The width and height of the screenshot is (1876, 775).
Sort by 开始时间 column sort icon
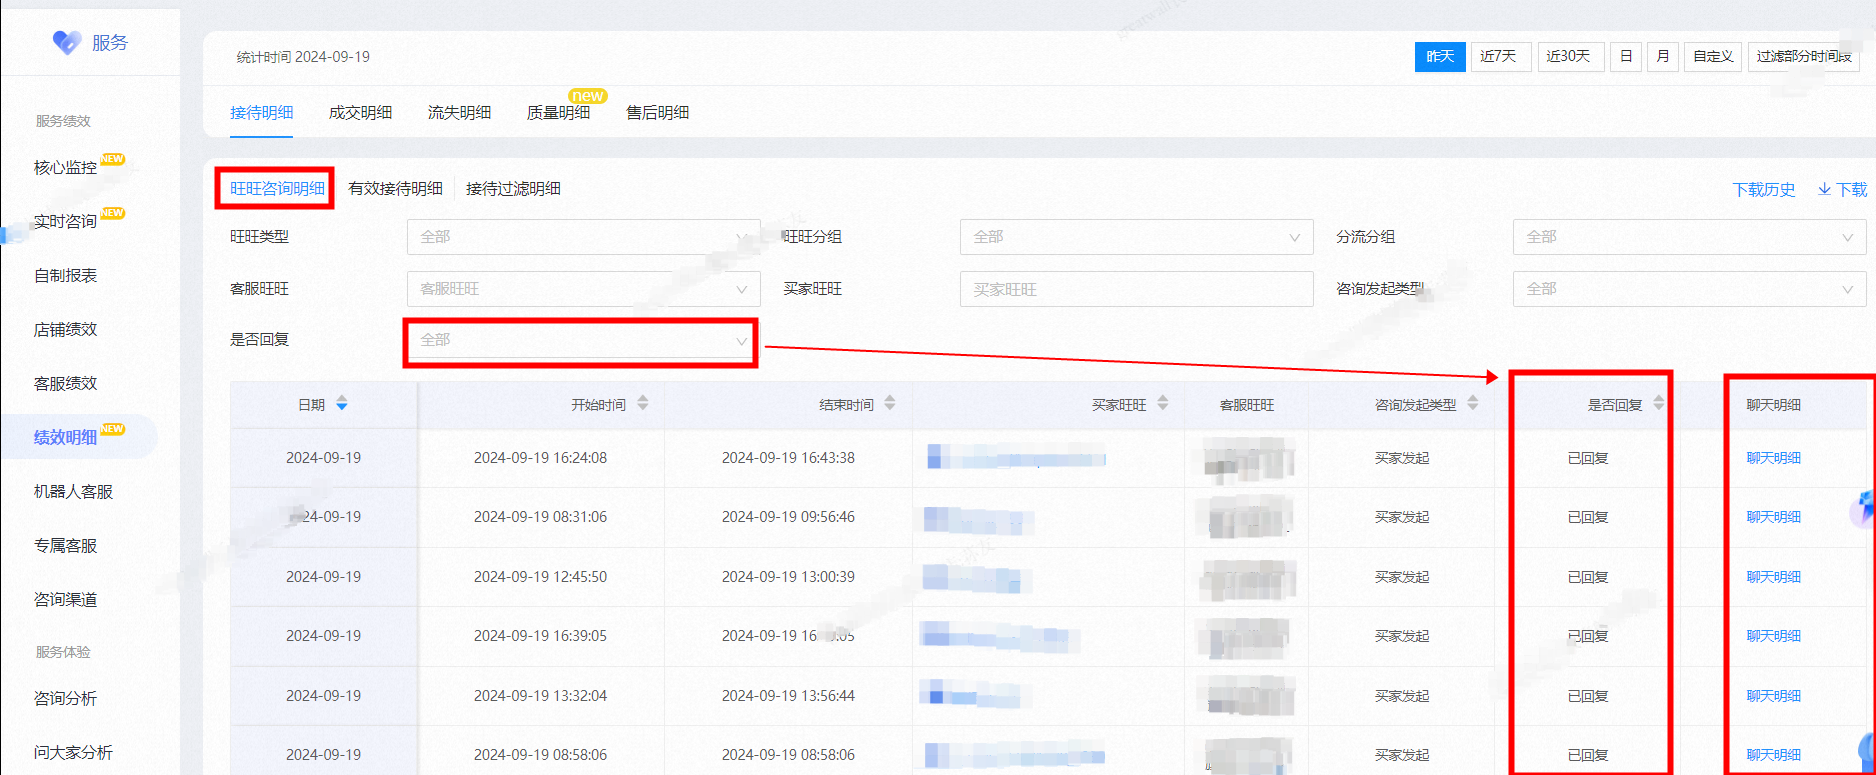(643, 404)
